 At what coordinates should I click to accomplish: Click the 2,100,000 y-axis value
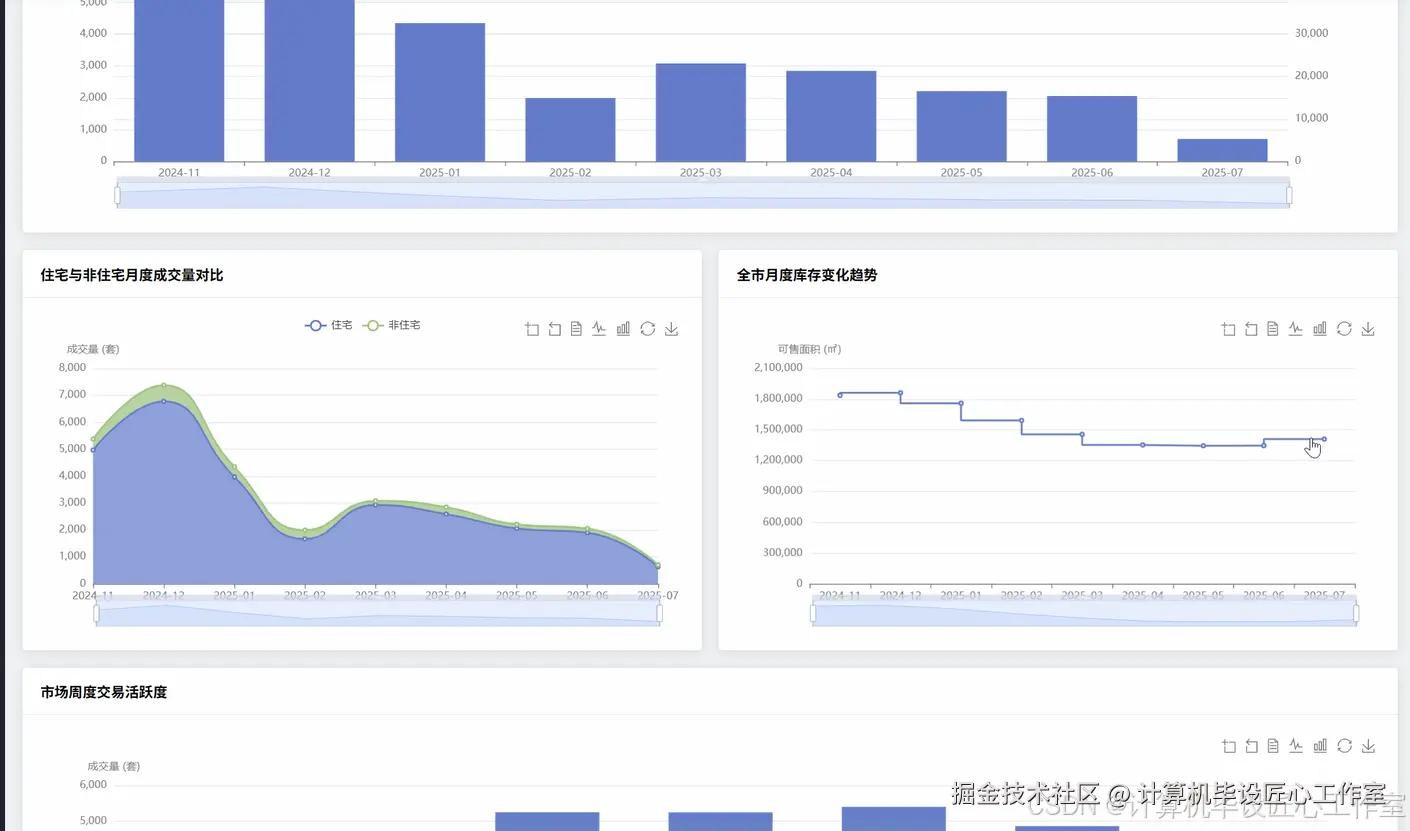click(779, 367)
